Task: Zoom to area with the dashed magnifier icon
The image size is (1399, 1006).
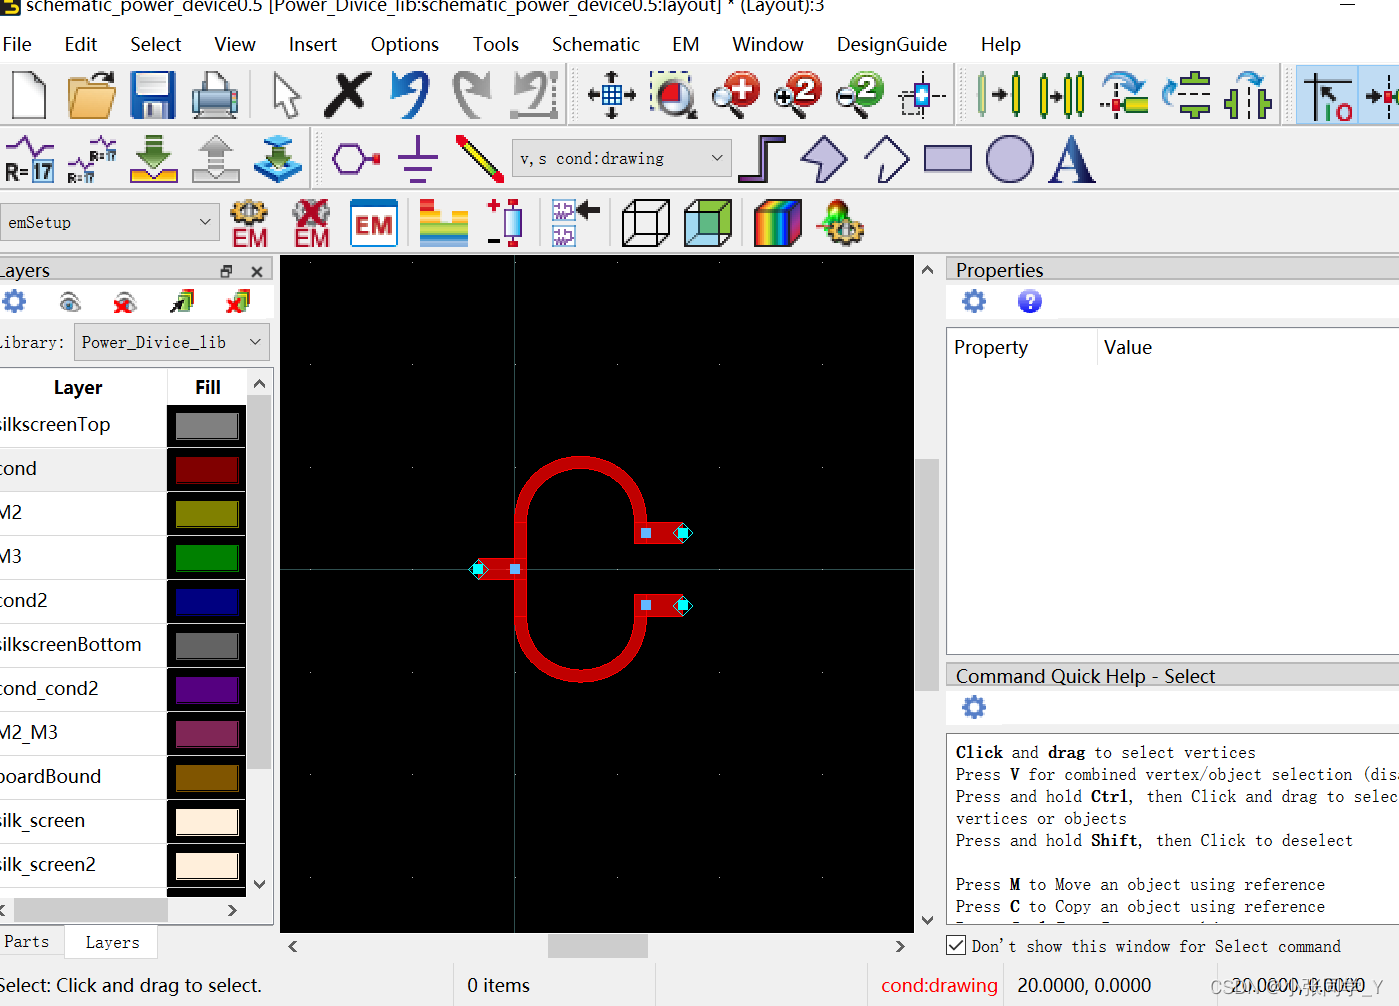Action: pos(673,95)
